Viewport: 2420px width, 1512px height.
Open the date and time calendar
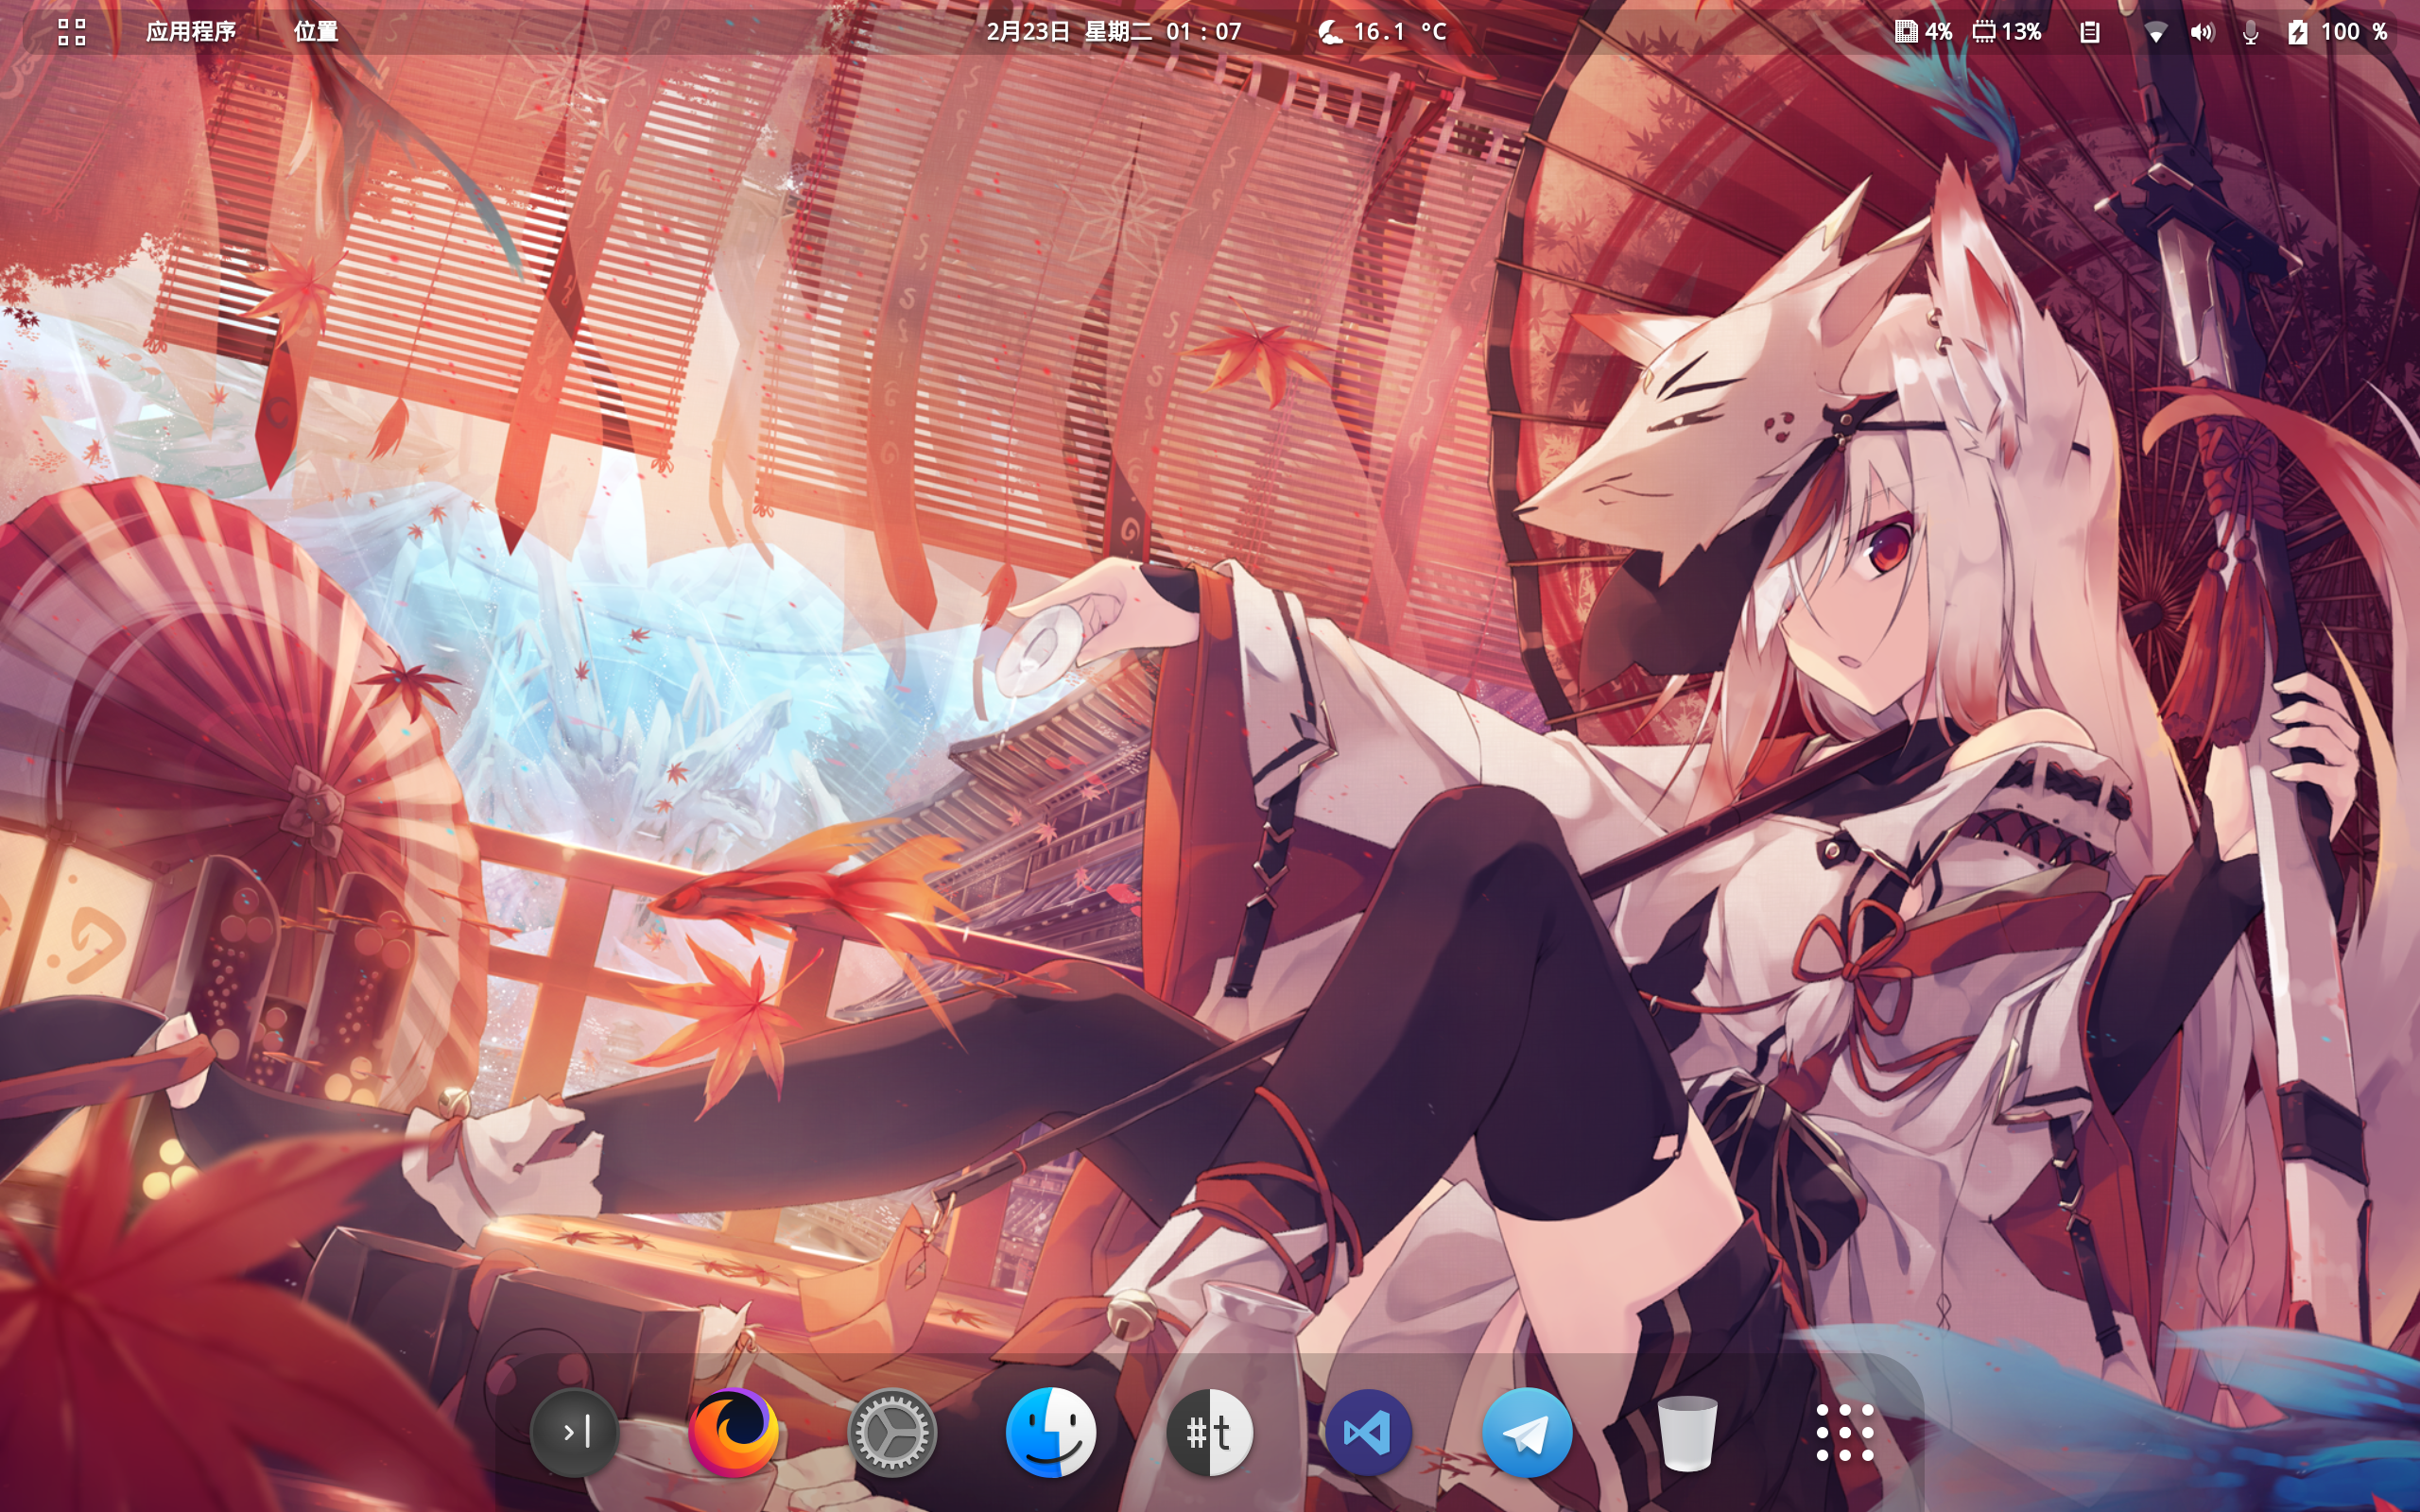coord(1113,32)
